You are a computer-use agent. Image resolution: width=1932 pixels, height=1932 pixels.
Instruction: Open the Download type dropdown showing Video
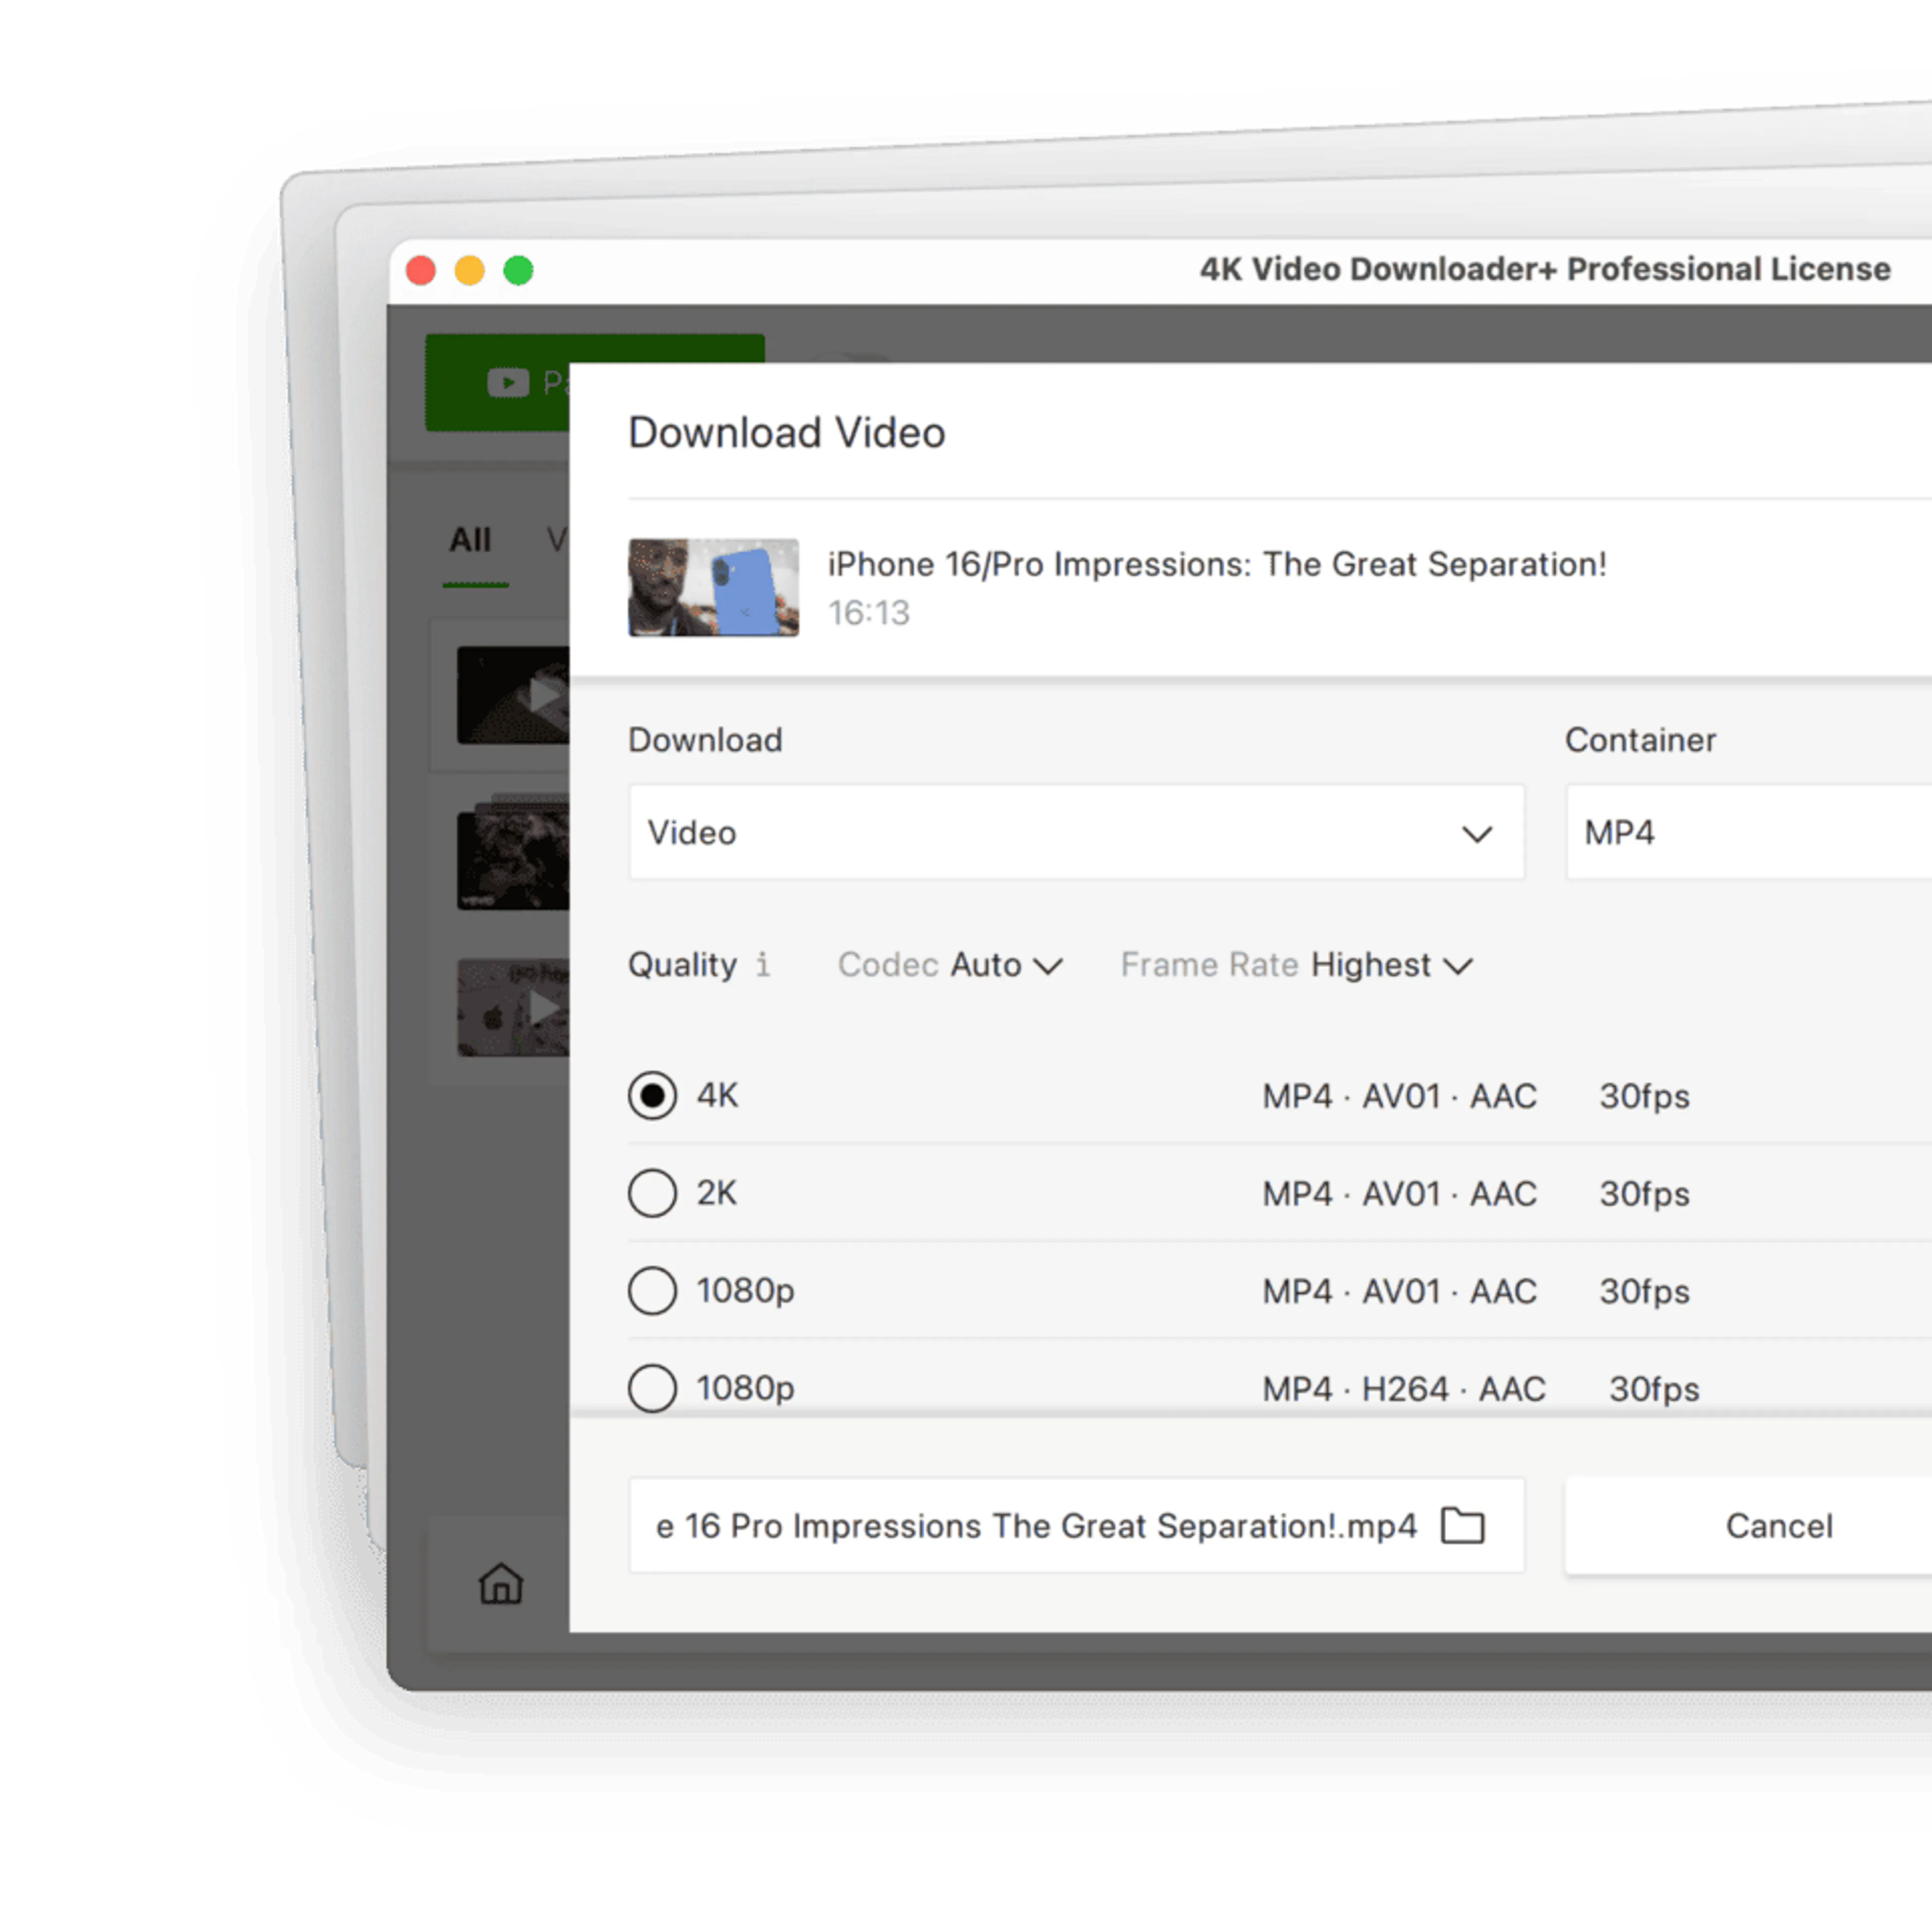tap(1076, 832)
